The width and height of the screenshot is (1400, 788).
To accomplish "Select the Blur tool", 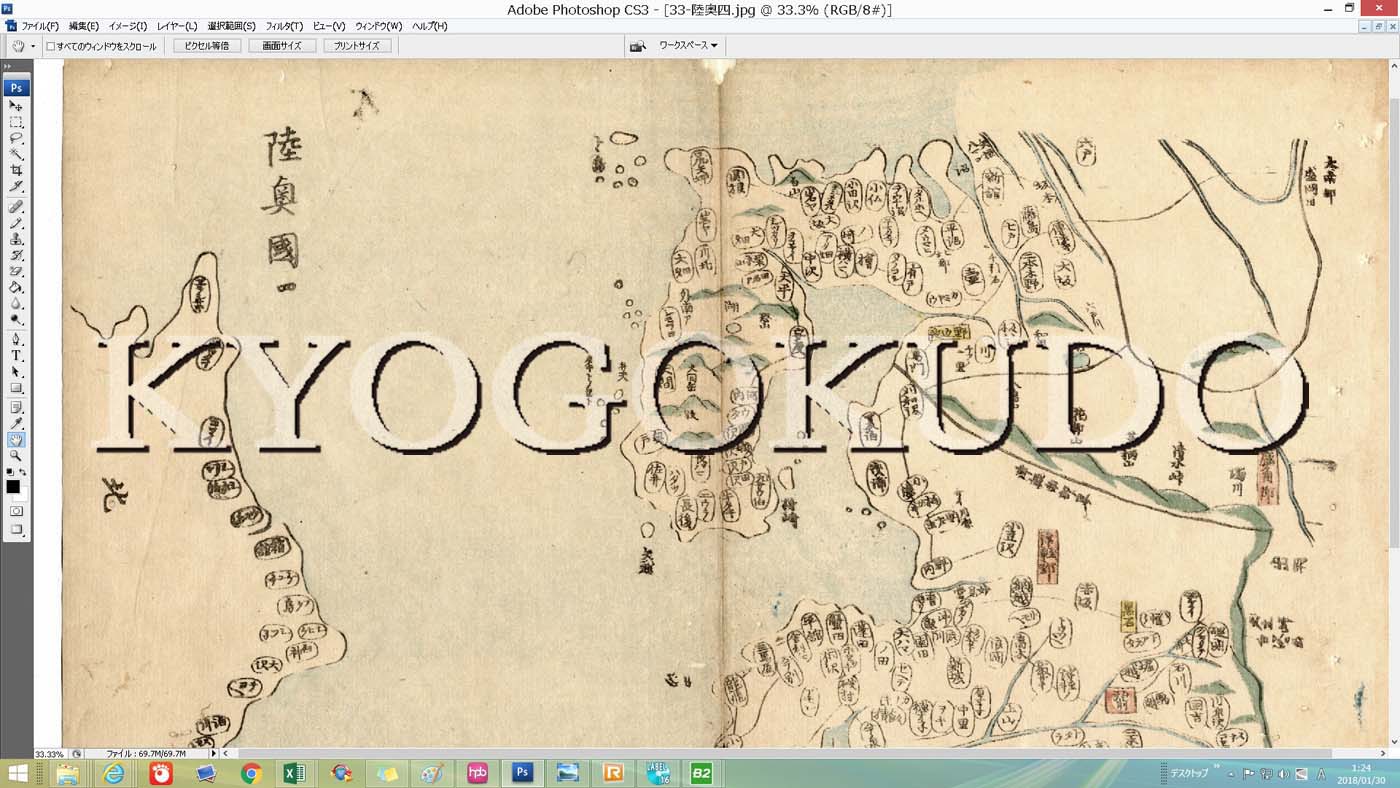I will pyautogui.click(x=16, y=303).
